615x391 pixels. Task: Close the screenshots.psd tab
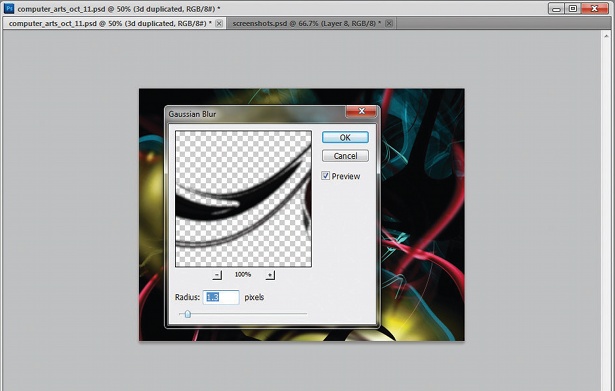click(x=389, y=24)
